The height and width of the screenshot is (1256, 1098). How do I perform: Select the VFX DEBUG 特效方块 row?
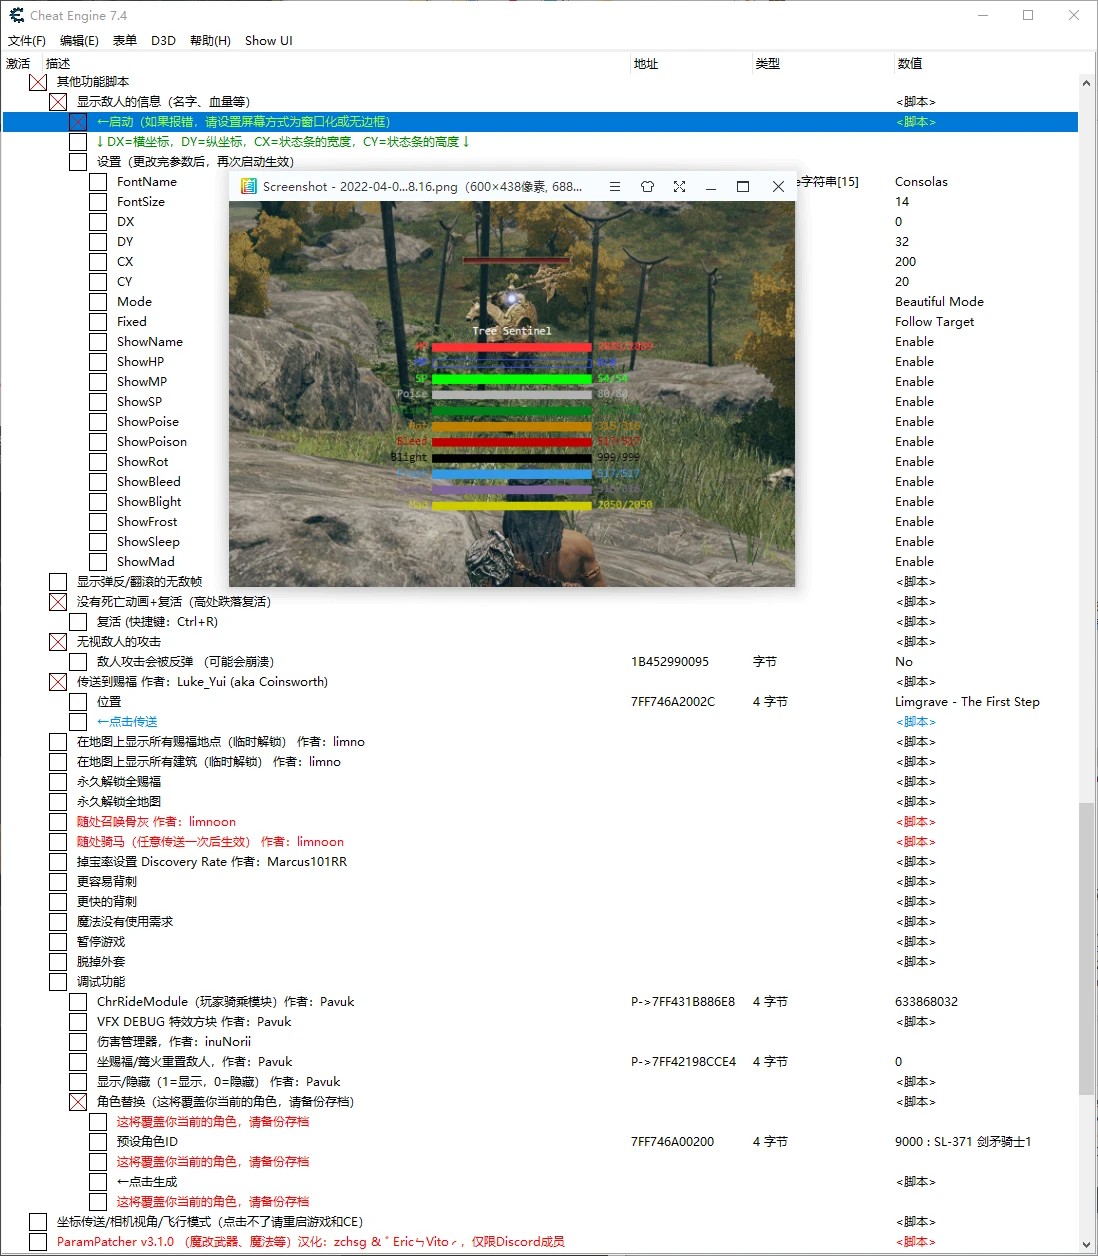click(194, 1022)
